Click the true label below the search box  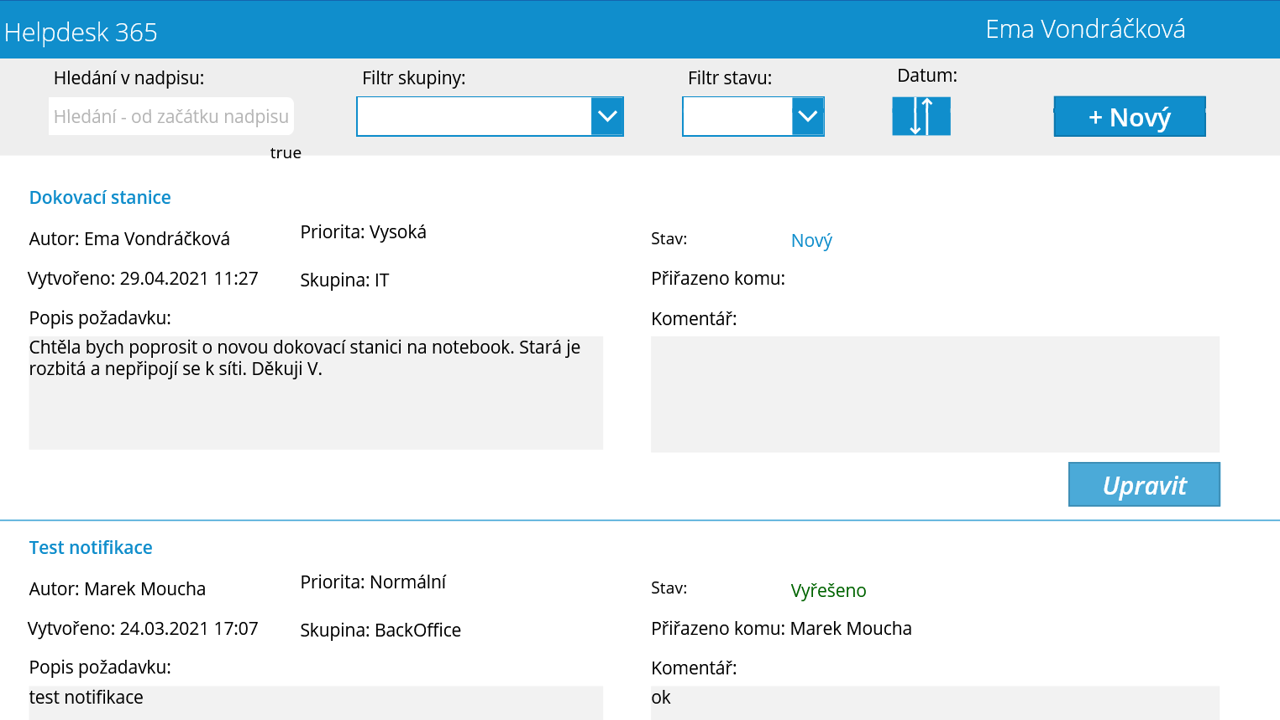coord(285,152)
